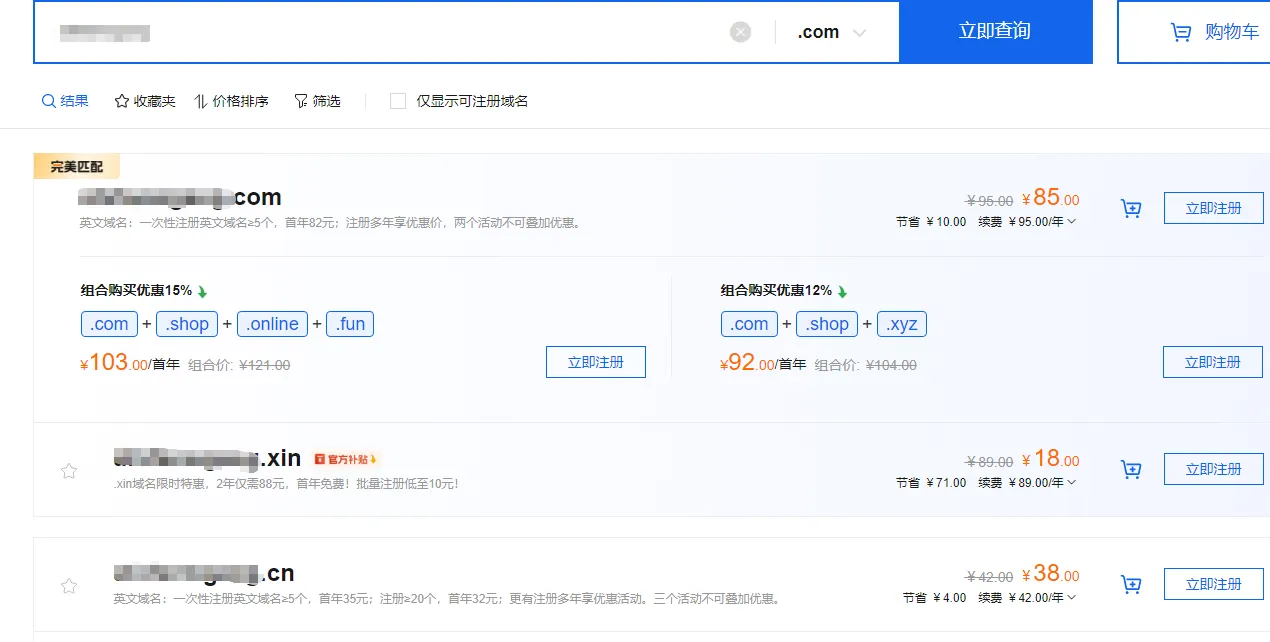Clear the search box with the X icon
The width and height of the screenshot is (1270, 642).
click(740, 31)
